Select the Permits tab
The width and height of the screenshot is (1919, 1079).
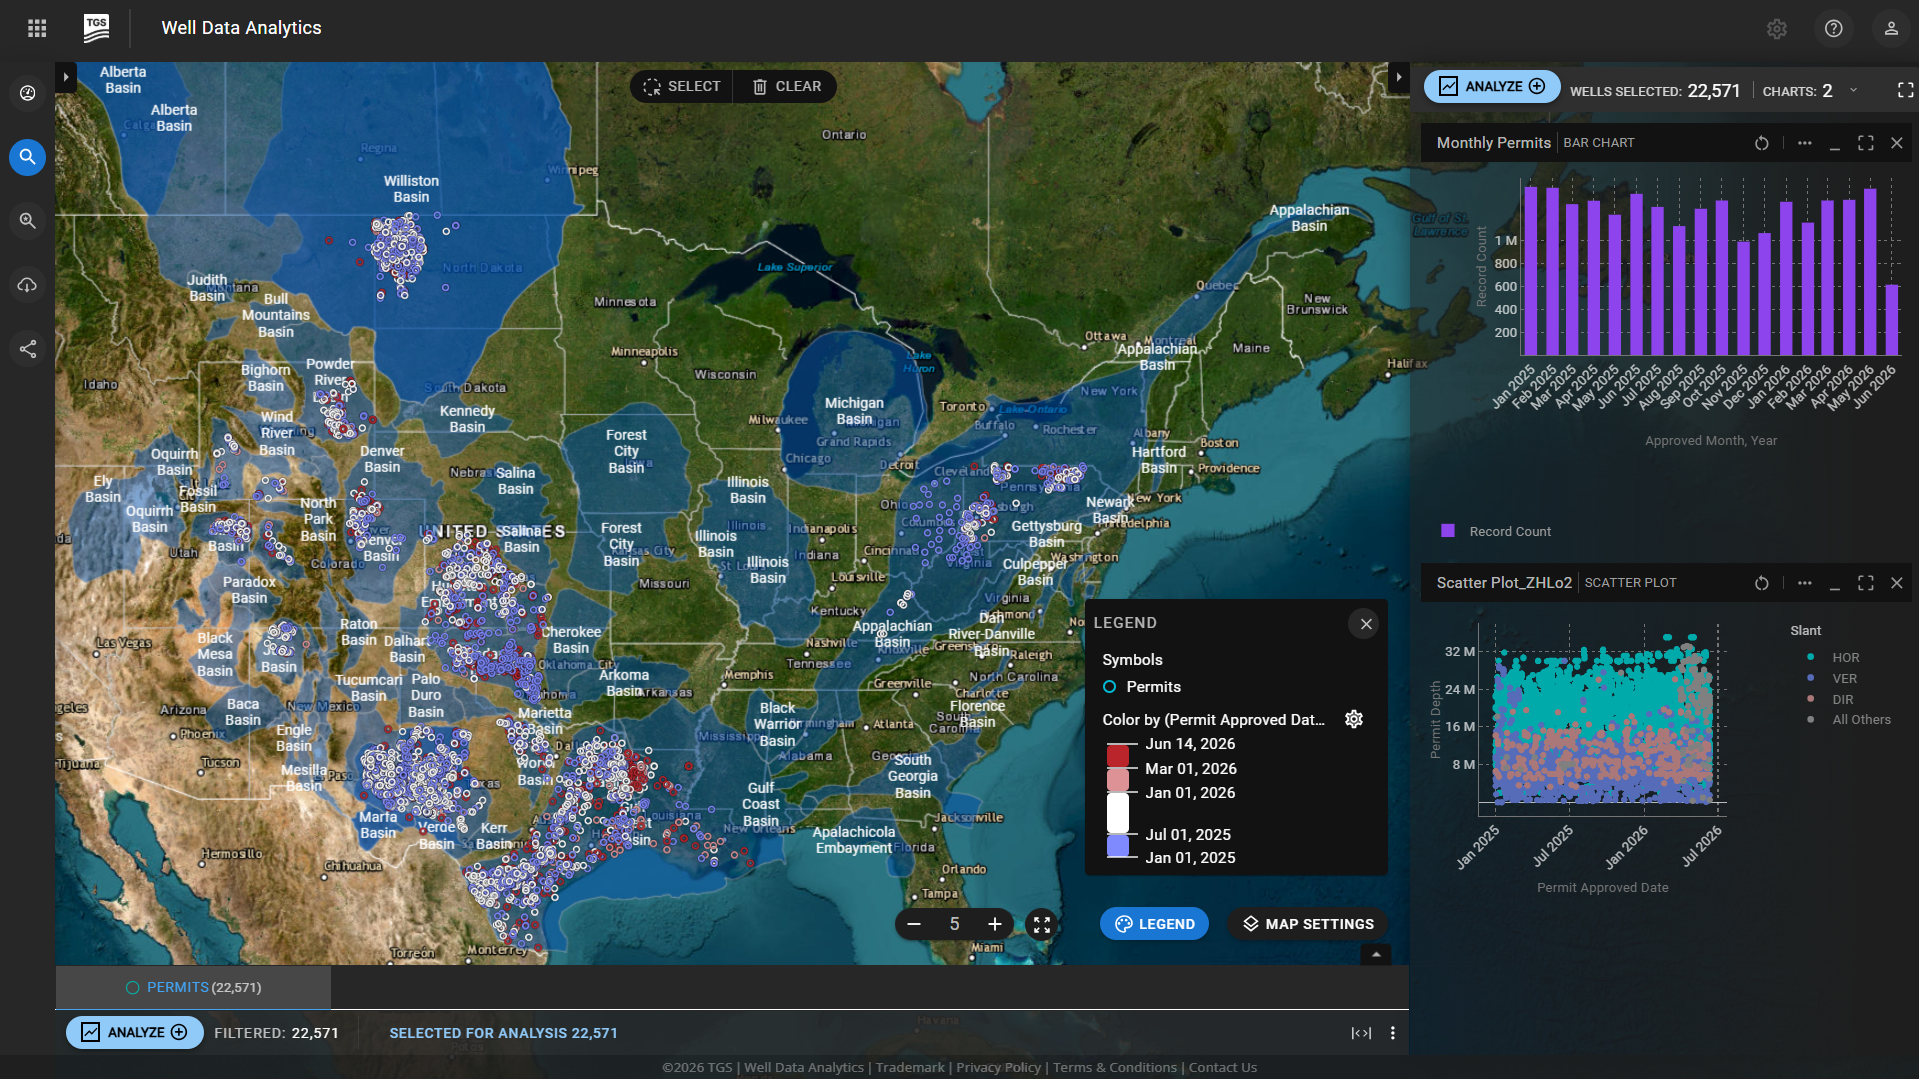coord(193,987)
